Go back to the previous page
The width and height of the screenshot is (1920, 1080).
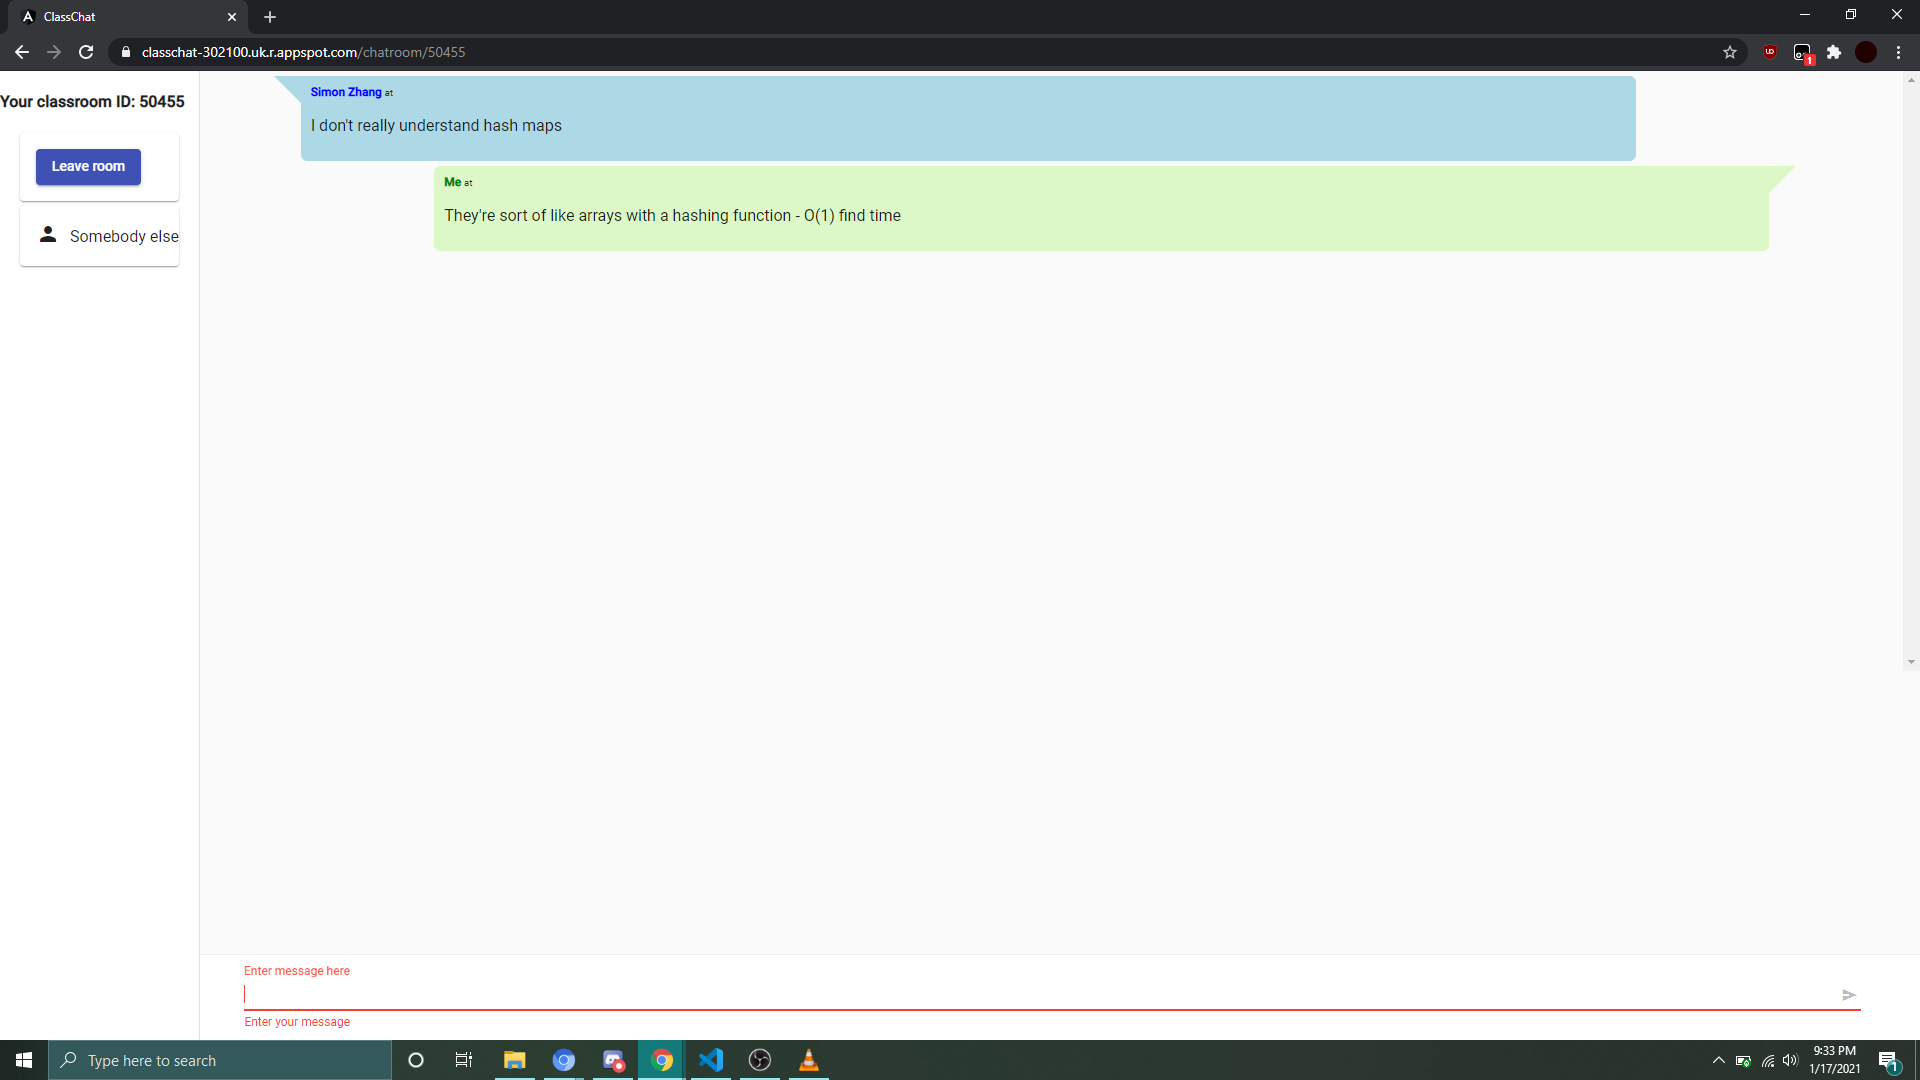(22, 52)
